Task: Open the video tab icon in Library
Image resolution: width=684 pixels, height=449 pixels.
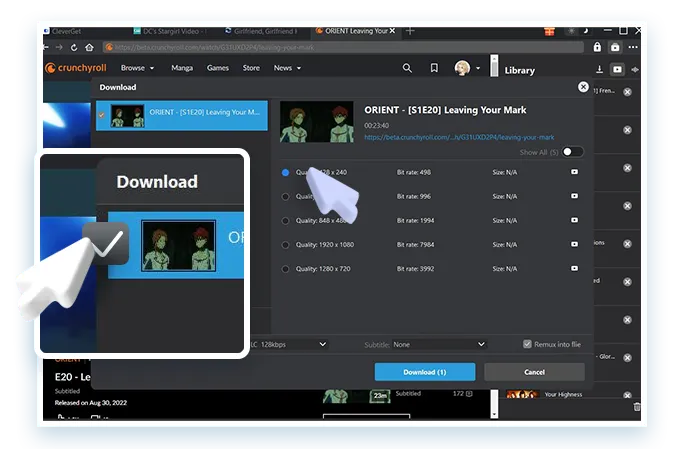Action: (617, 69)
